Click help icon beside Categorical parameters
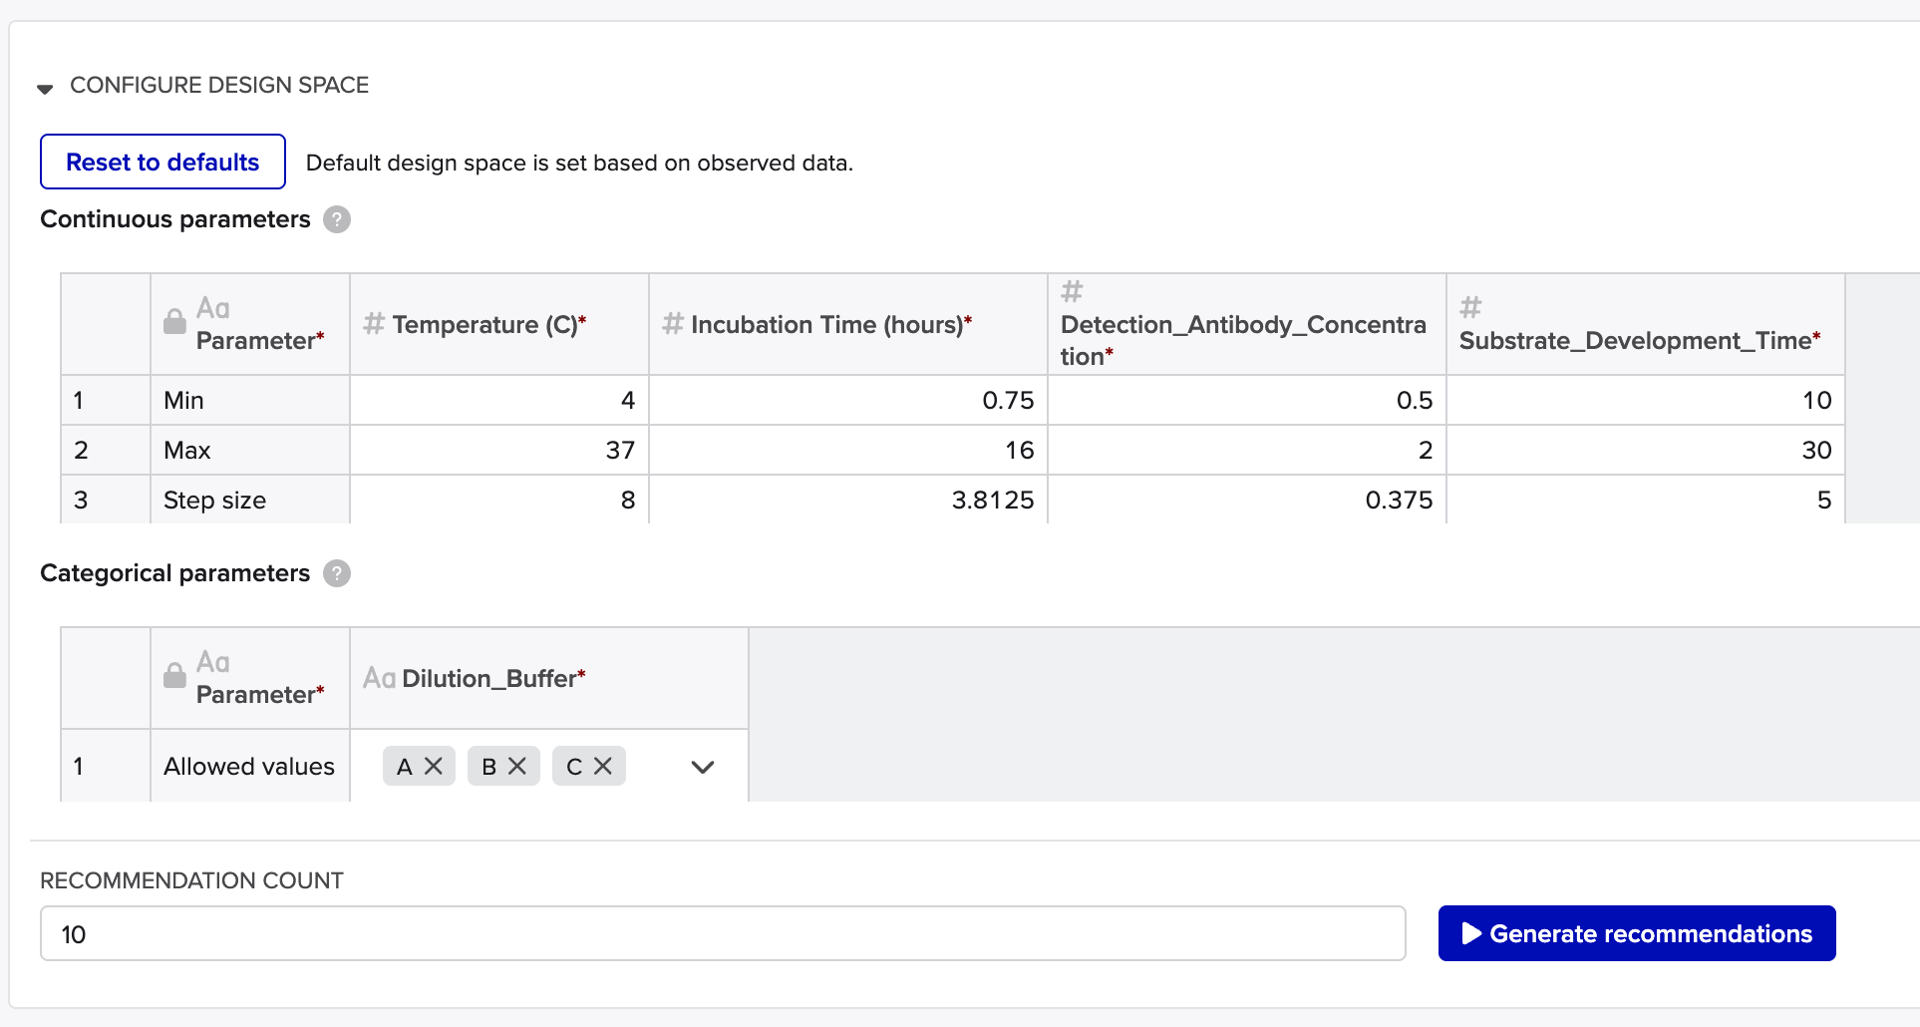The image size is (1920, 1027). (x=337, y=573)
